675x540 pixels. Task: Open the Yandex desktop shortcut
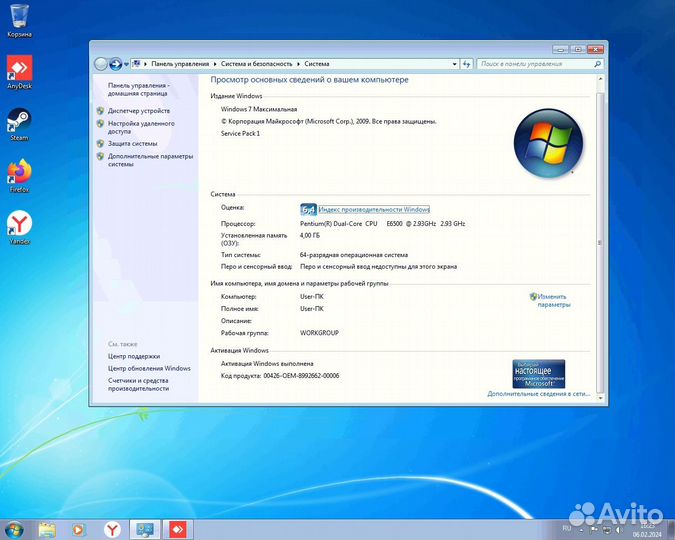point(19,227)
